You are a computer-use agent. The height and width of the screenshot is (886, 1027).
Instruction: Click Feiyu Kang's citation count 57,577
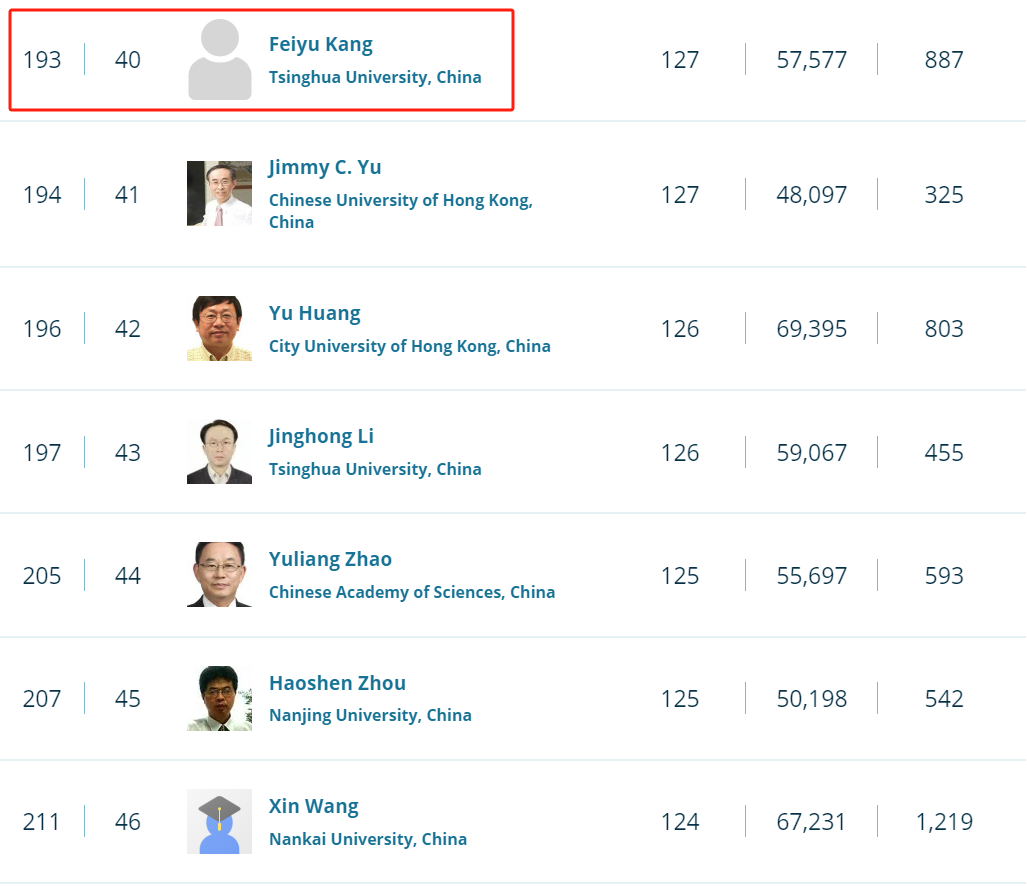[x=811, y=60]
